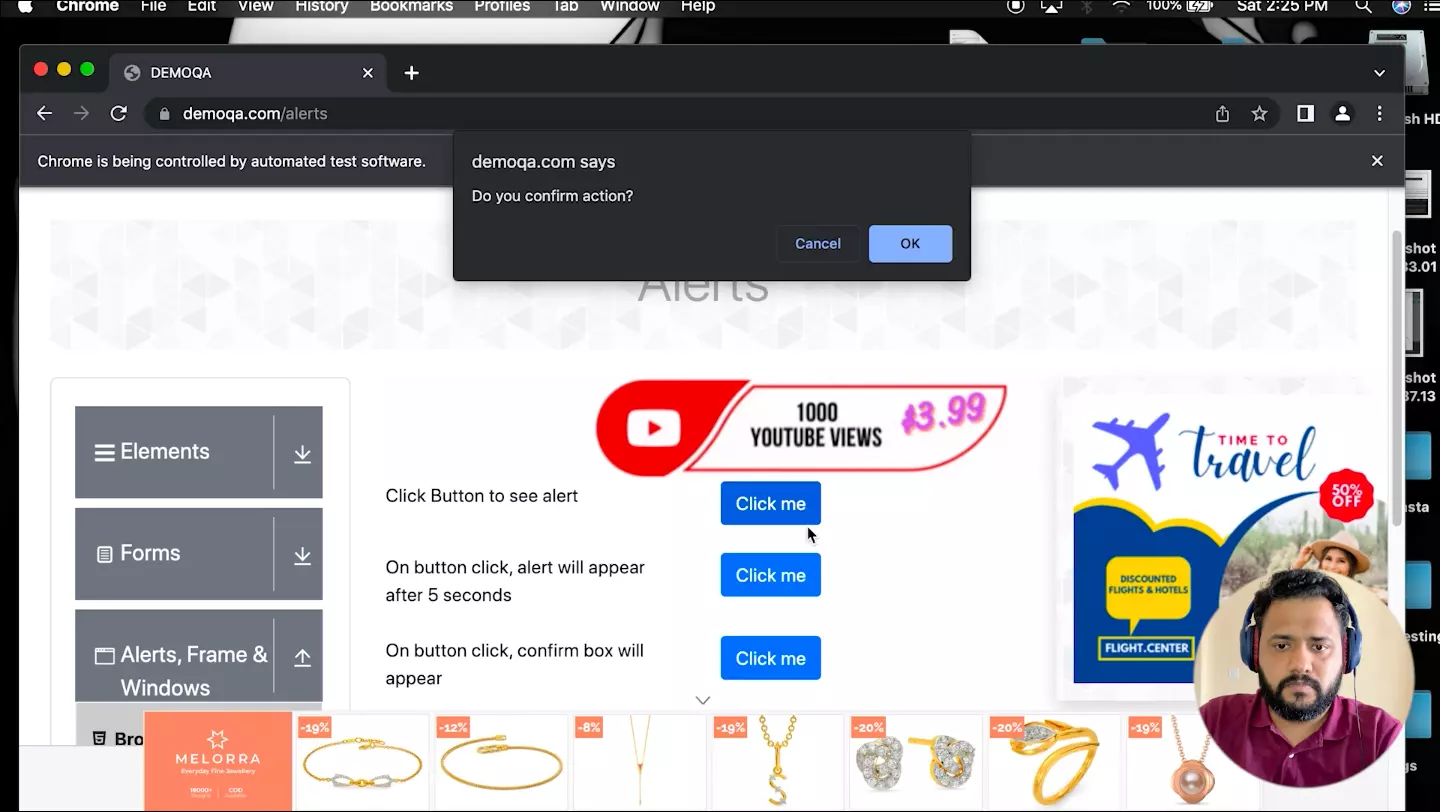
Task: Click the share icon in address bar
Action: (x=1222, y=114)
